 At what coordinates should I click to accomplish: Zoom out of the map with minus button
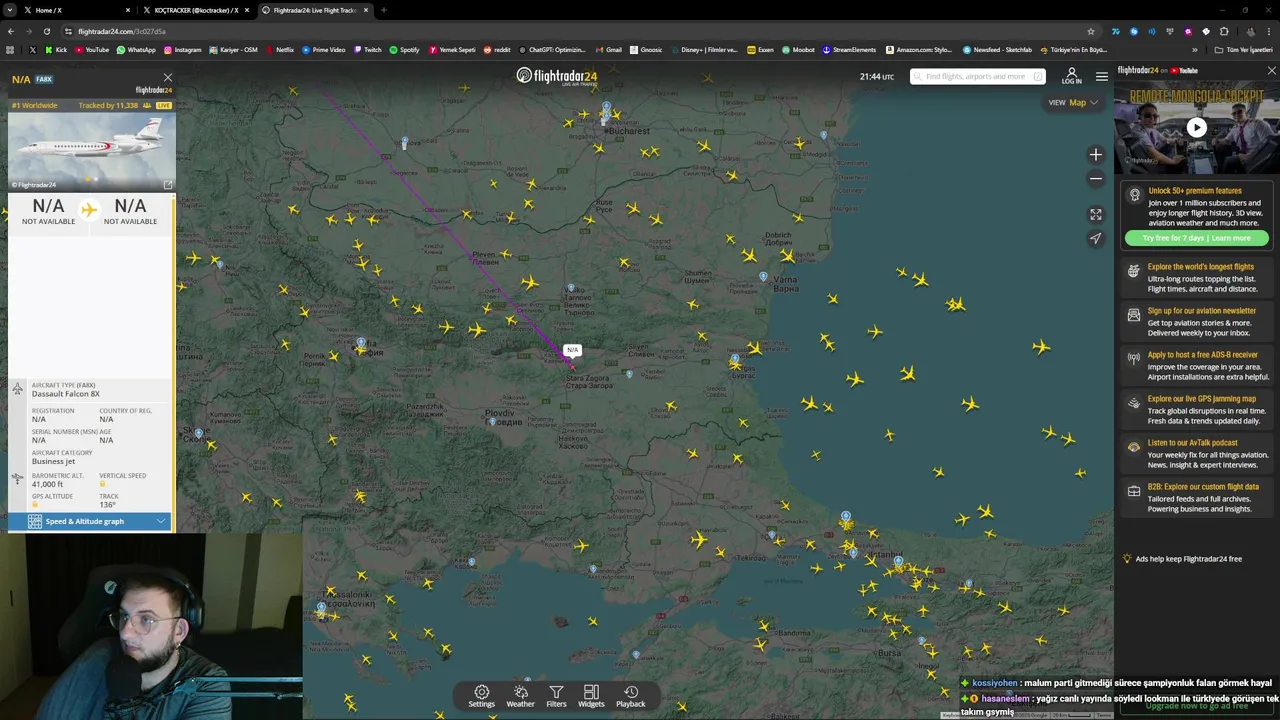(1096, 179)
